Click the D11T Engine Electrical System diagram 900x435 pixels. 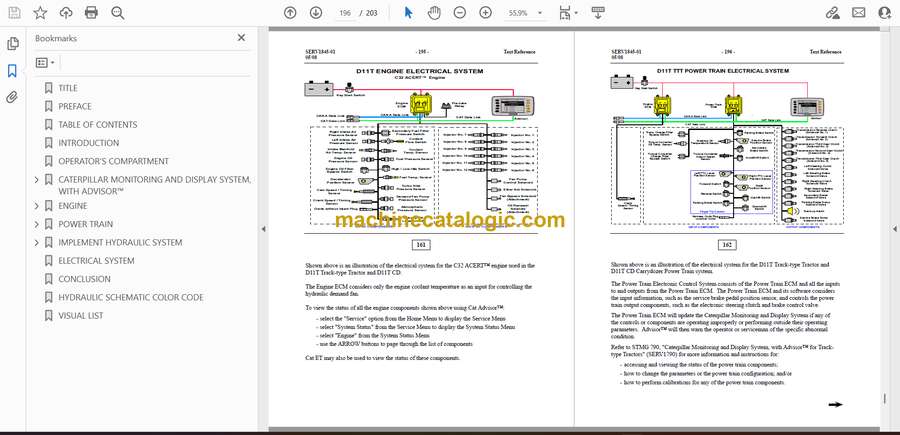[420, 146]
